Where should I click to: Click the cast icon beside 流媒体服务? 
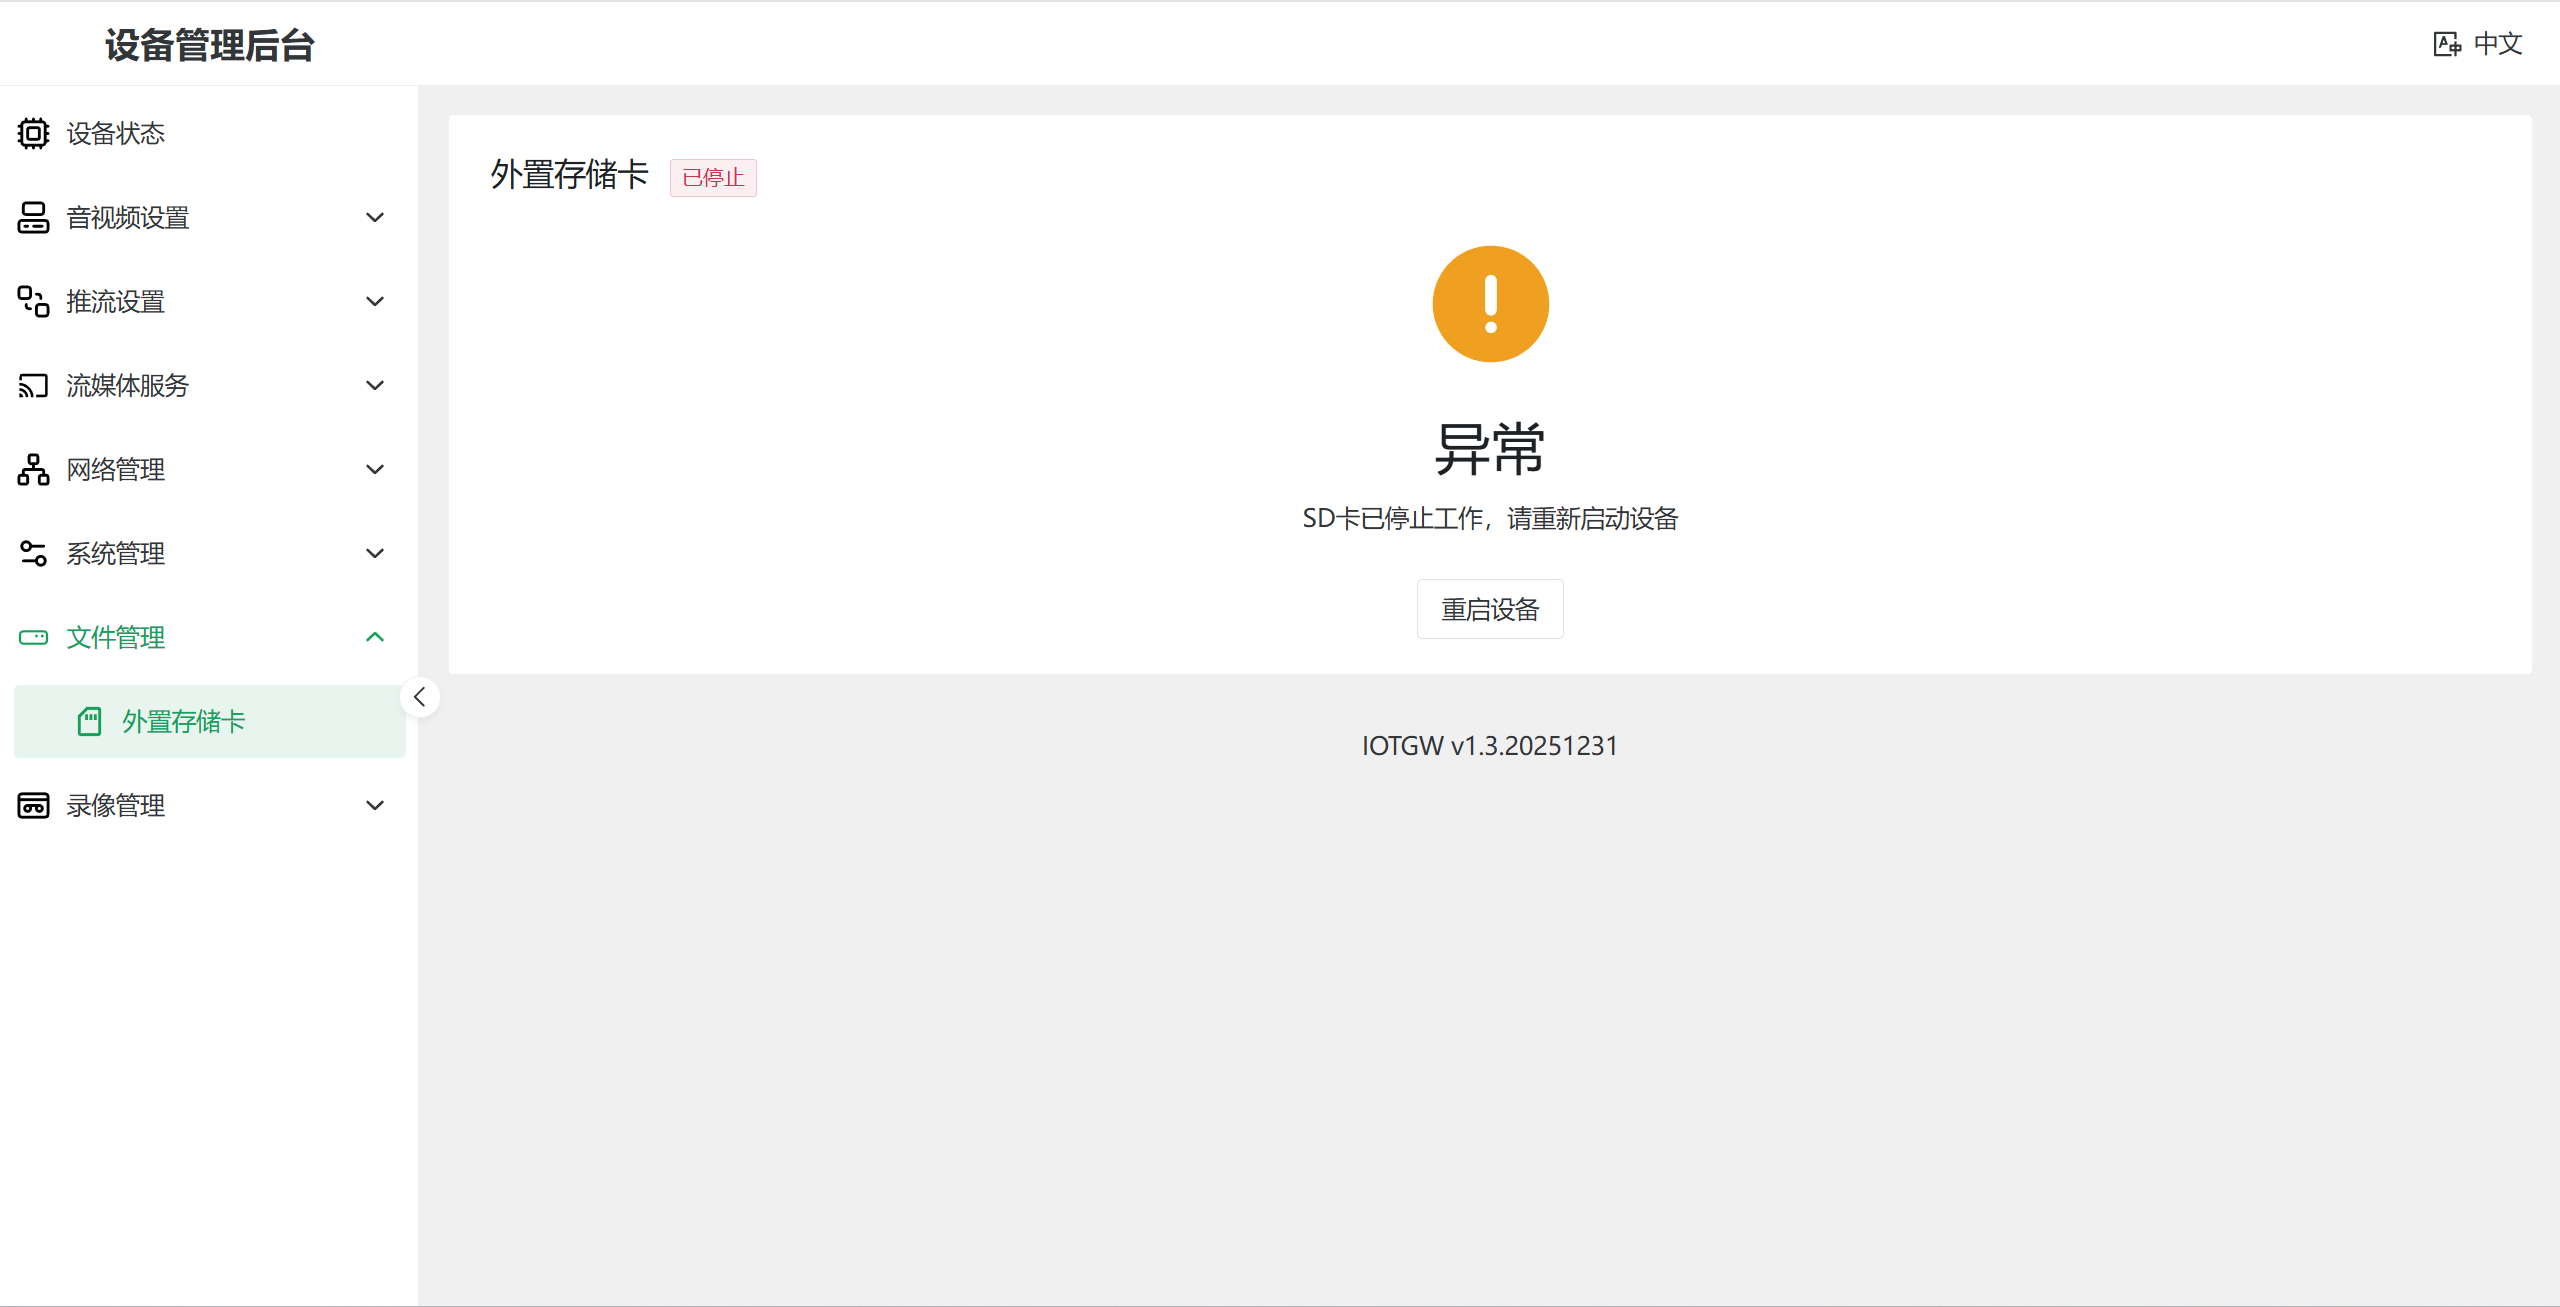point(33,385)
